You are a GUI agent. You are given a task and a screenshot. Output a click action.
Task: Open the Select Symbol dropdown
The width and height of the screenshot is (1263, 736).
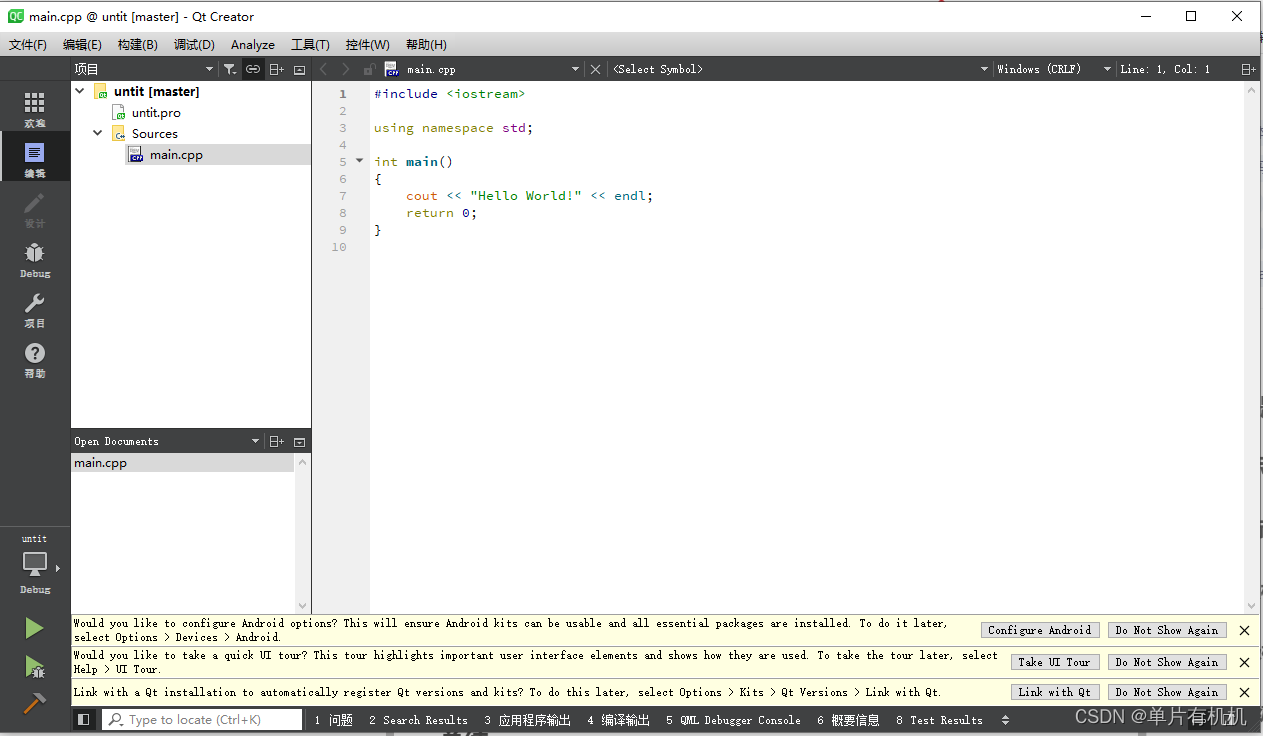click(800, 69)
